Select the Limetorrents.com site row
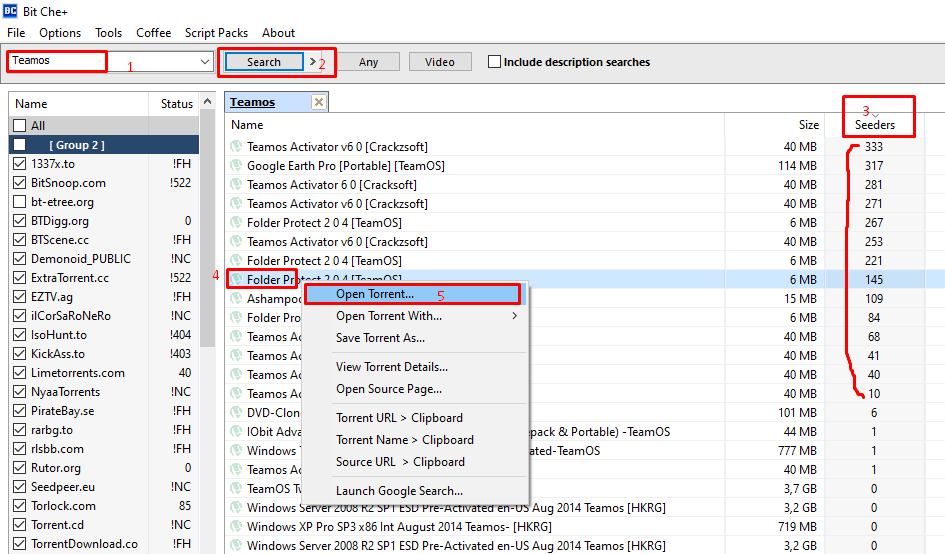This screenshot has width=945, height=554. pyautogui.click(x=104, y=373)
